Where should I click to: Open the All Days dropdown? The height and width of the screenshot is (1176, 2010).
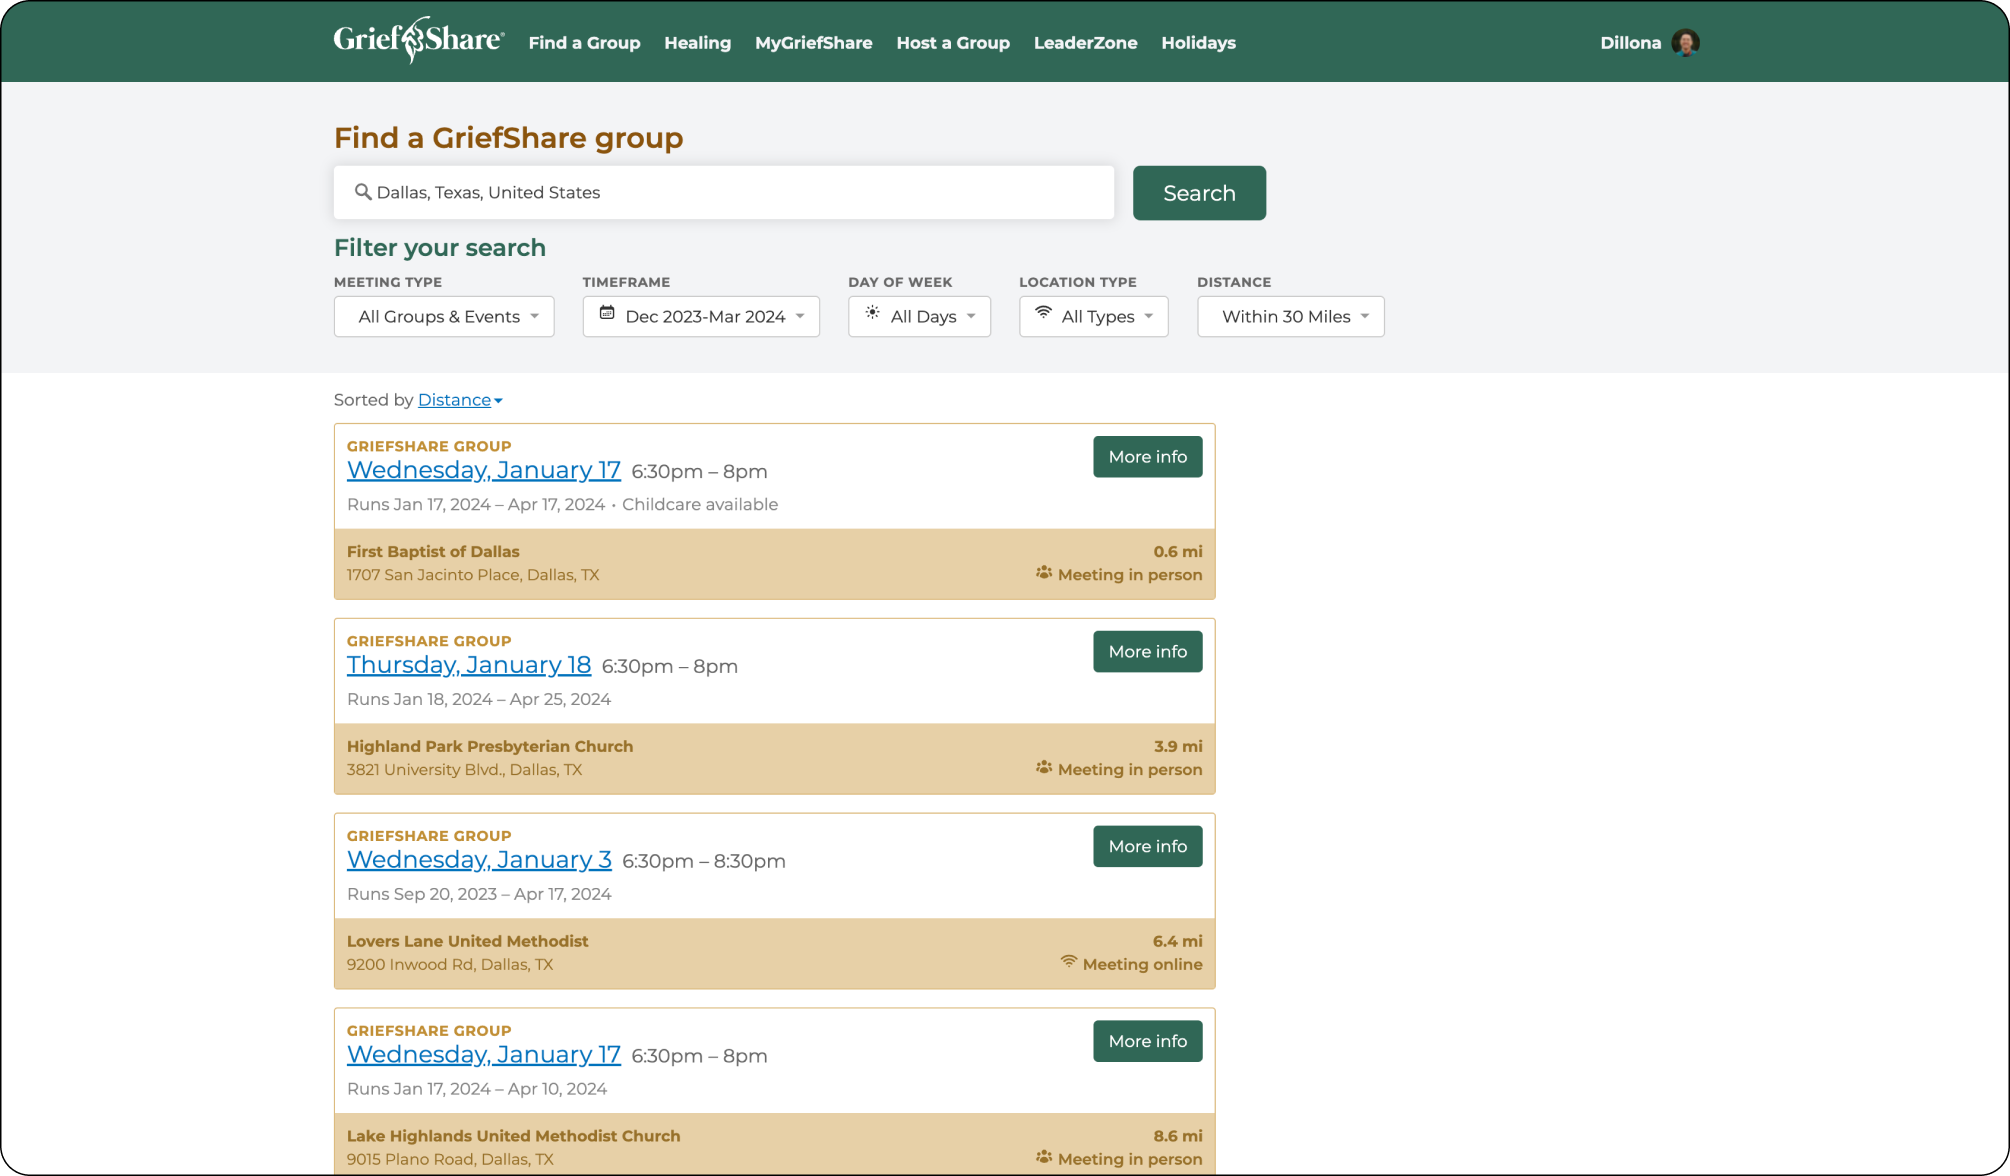[919, 317]
